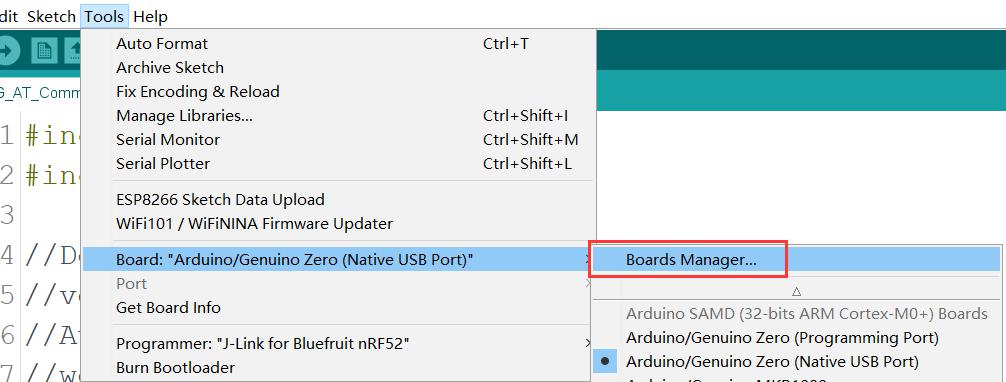Image resolution: width=1006 pixels, height=382 pixels.
Task: Open the Sketch menu
Action: point(51,16)
